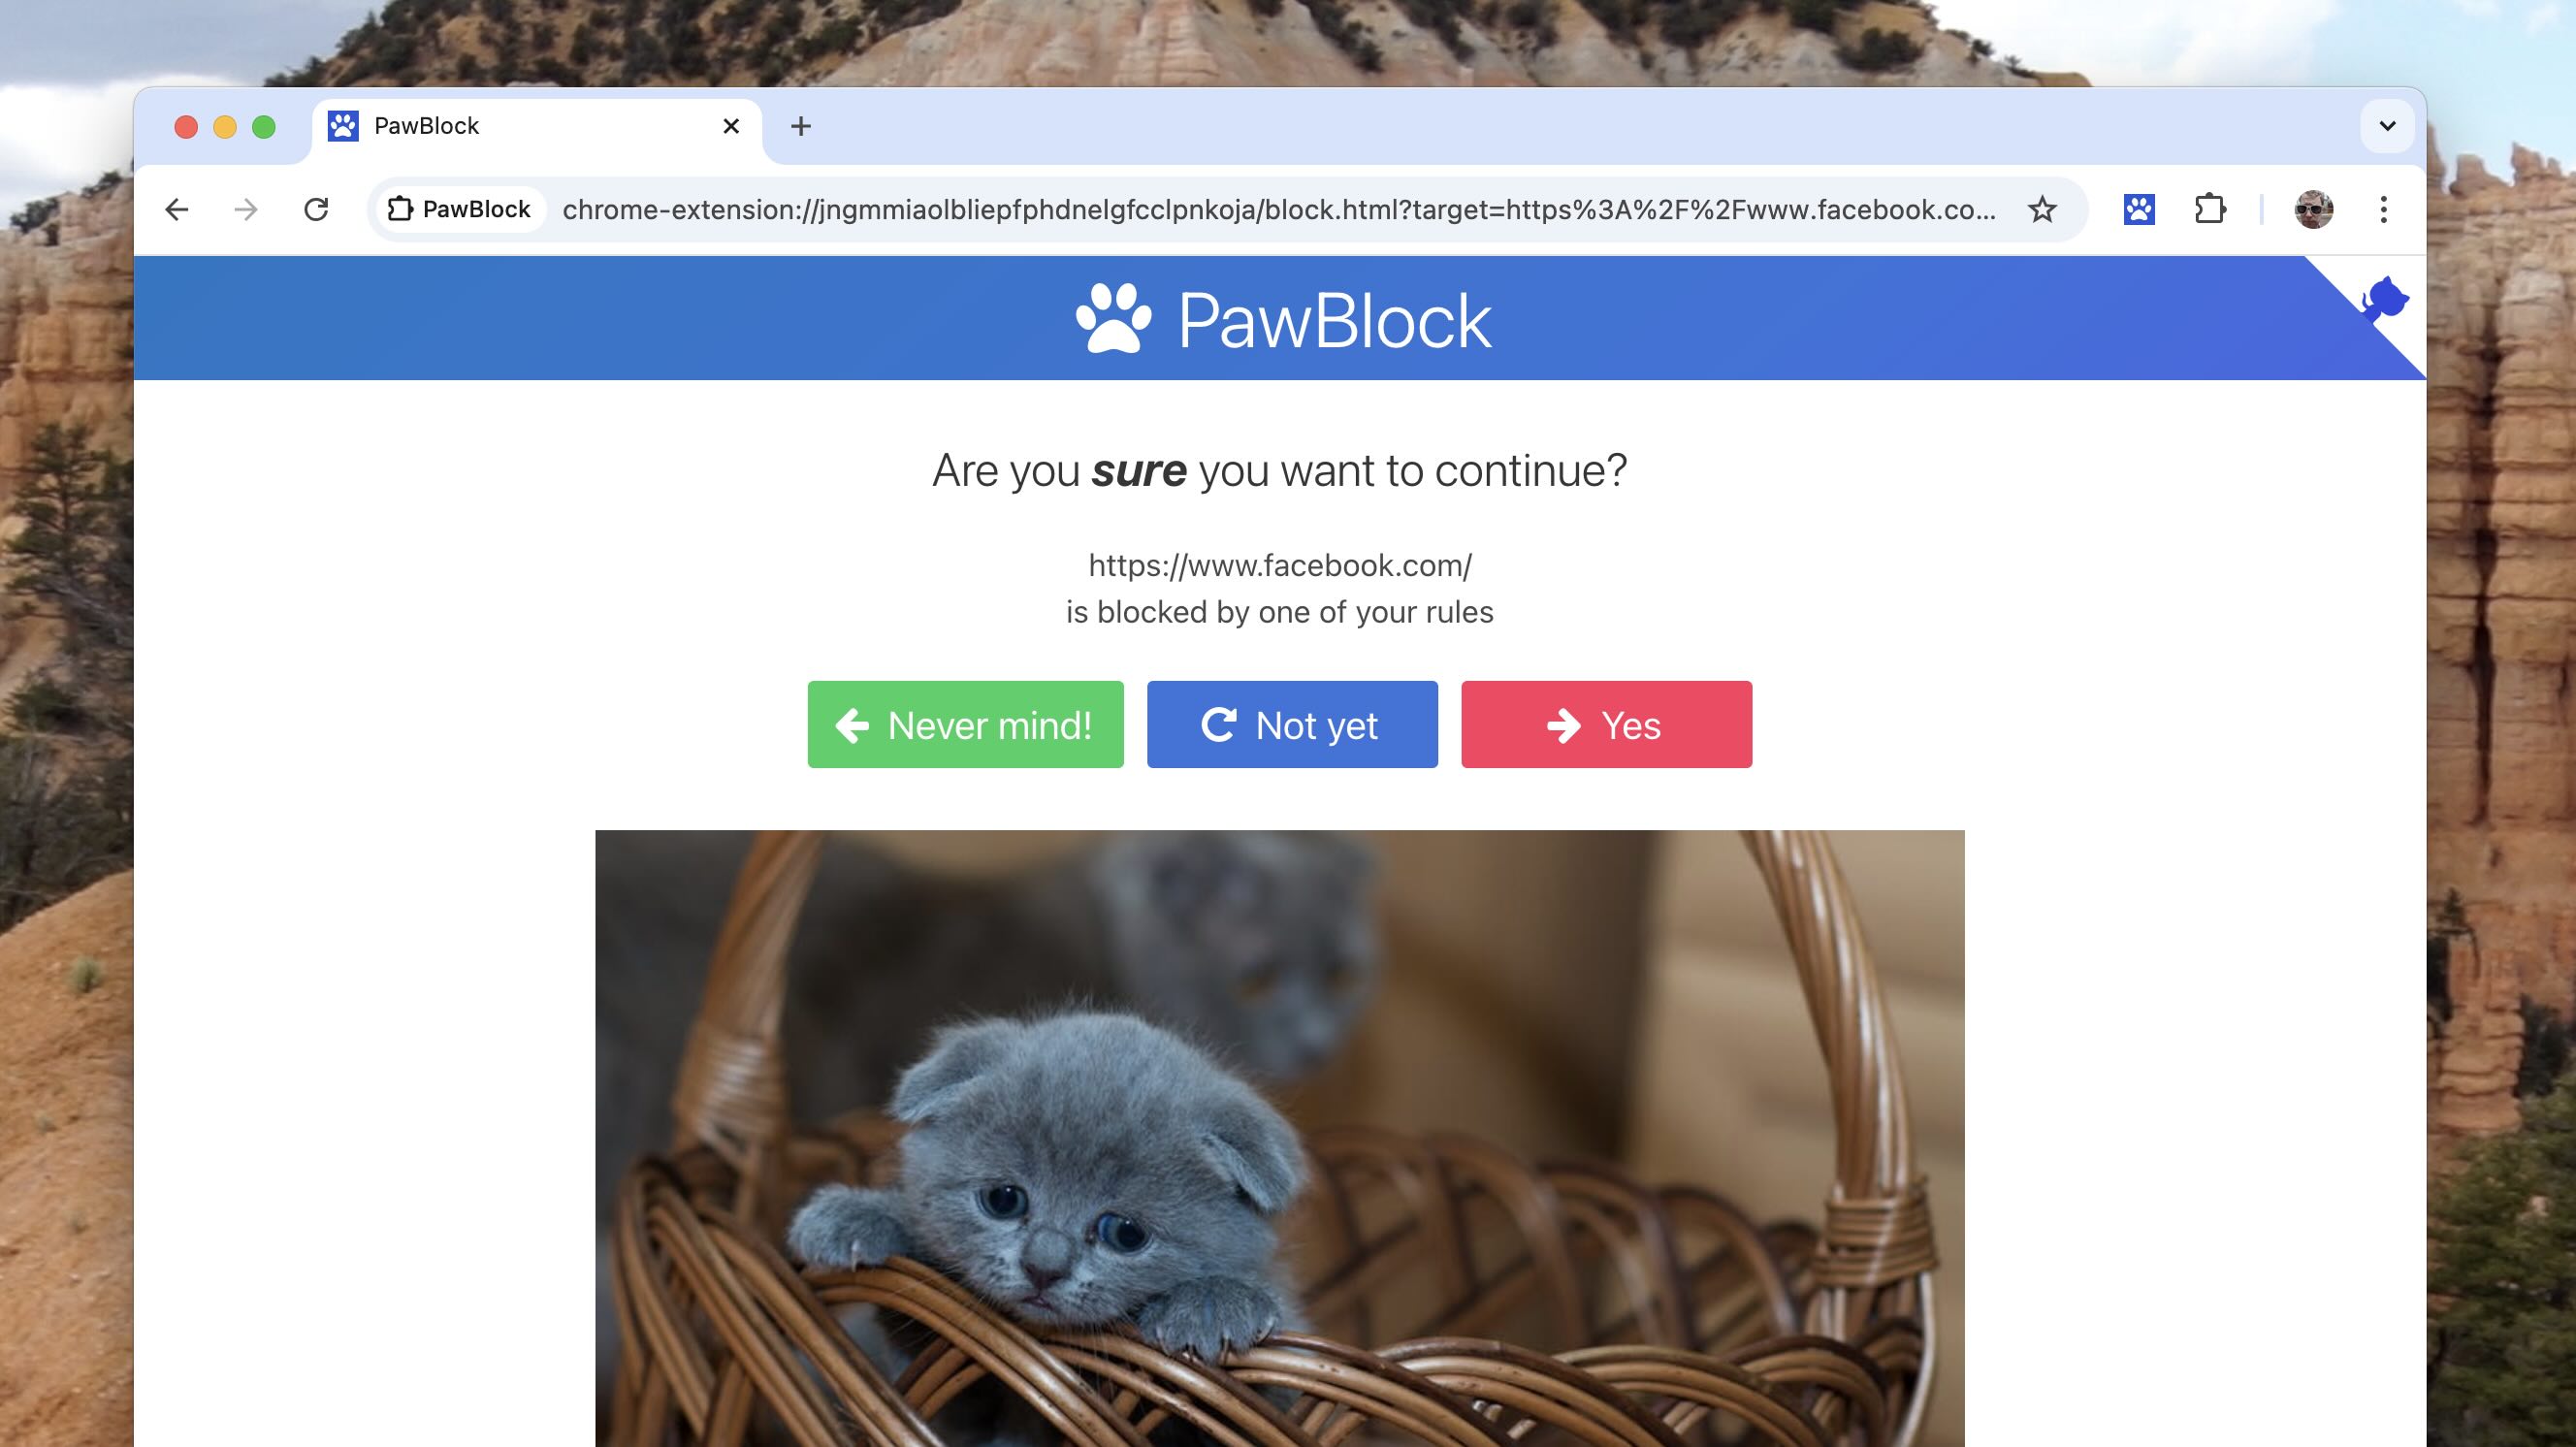Go back with the left arrow icon

point(177,209)
